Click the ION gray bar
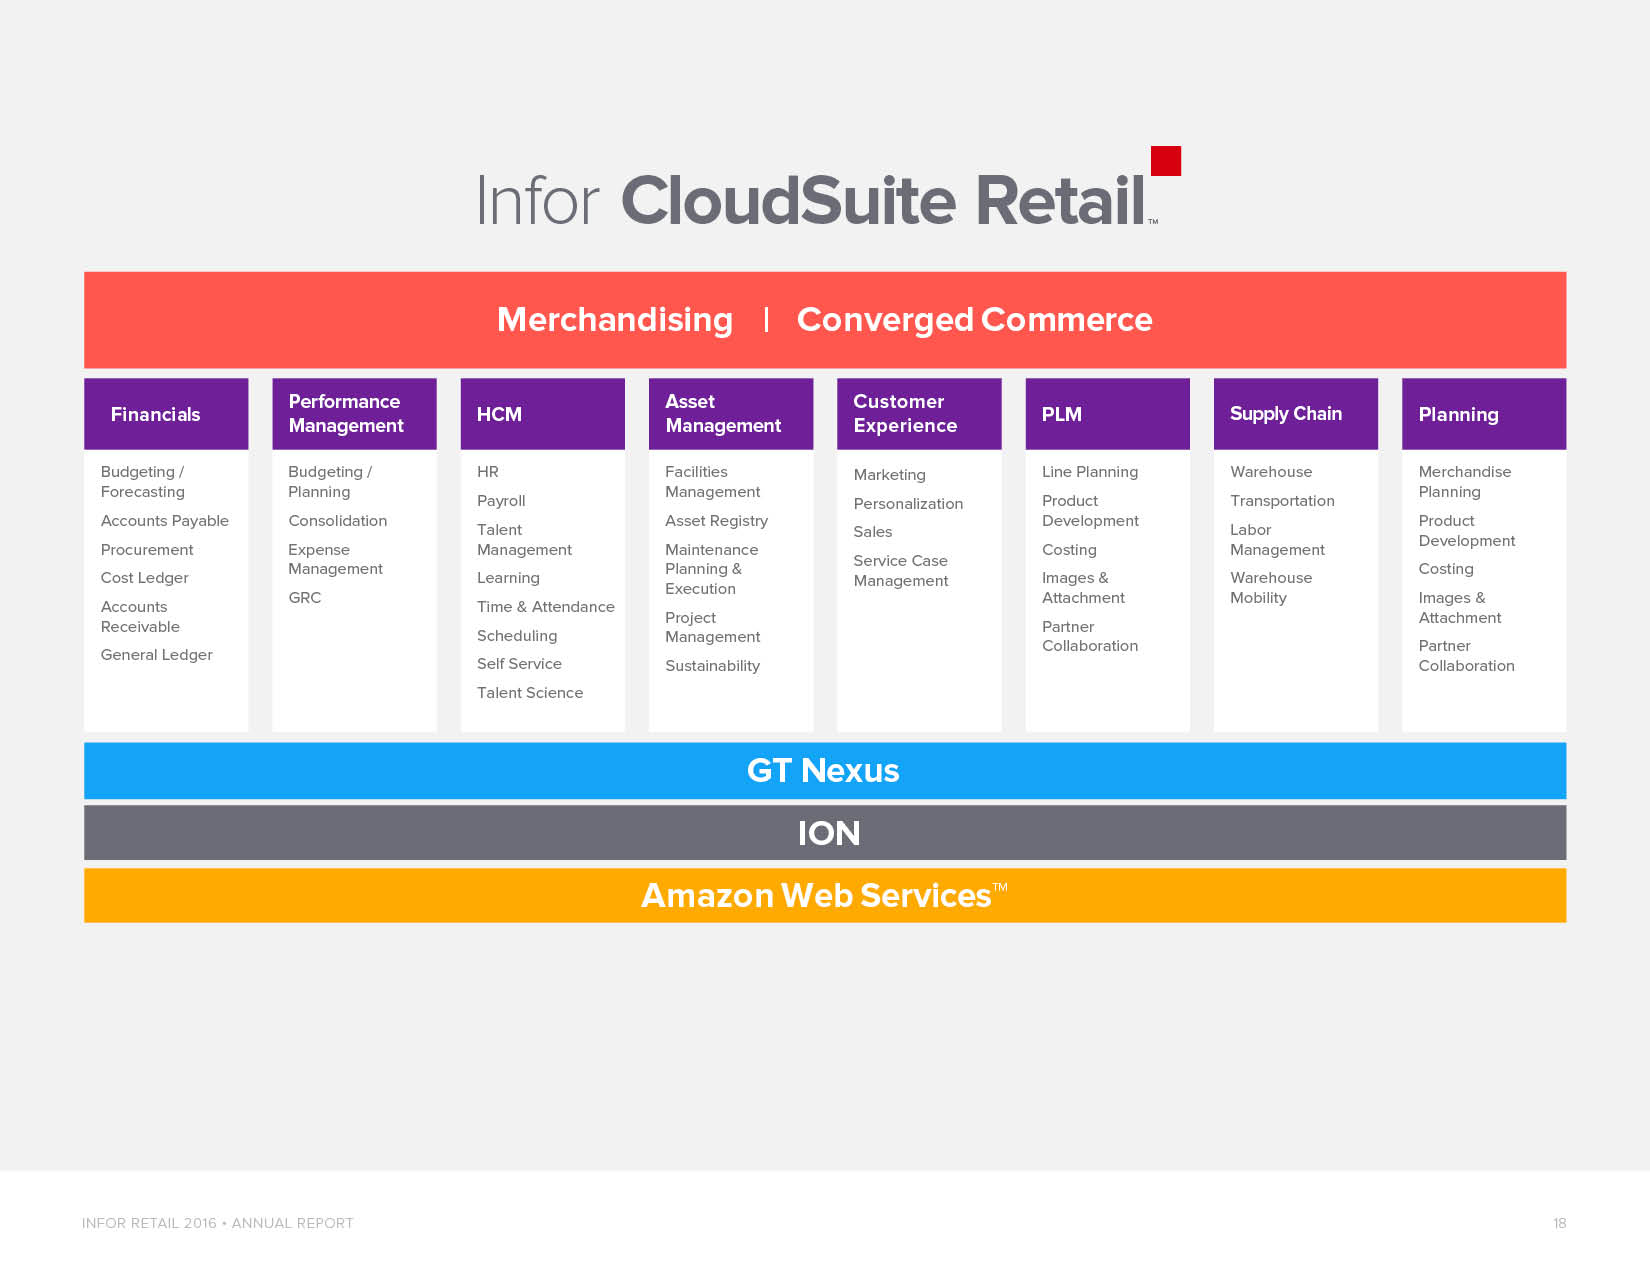The height and width of the screenshot is (1275, 1650). click(825, 833)
